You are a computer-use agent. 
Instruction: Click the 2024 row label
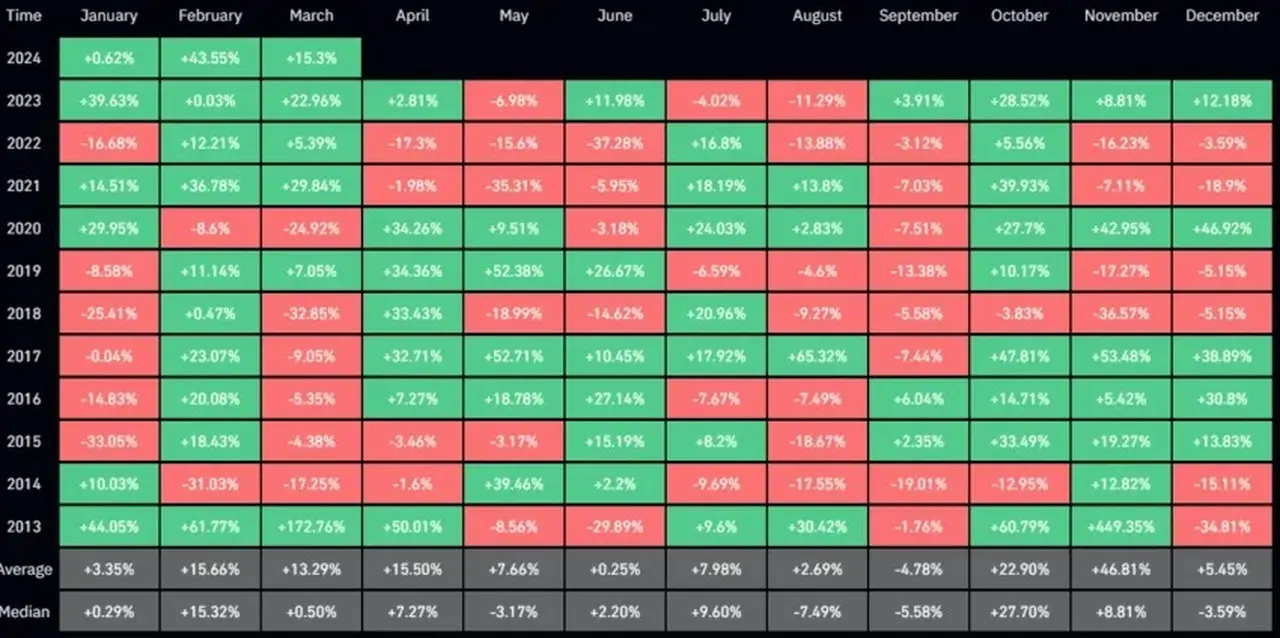(x=23, y=58)
